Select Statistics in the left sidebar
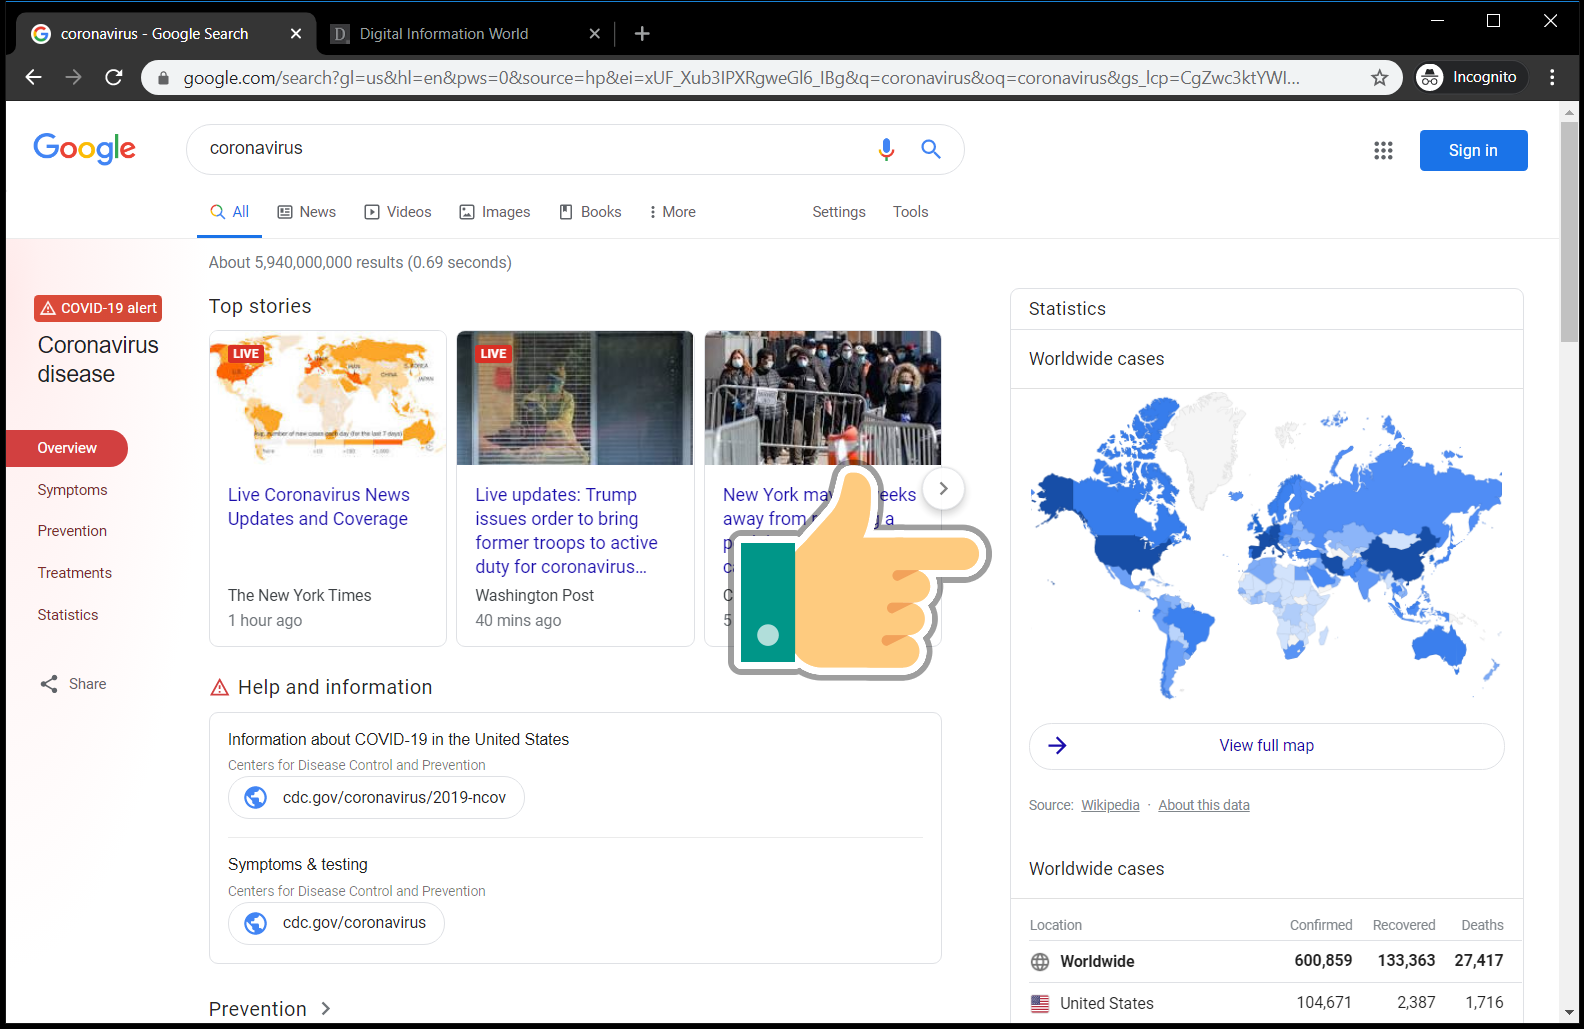Viewport: 1584px width, 1029px height. tap(68, 615)
